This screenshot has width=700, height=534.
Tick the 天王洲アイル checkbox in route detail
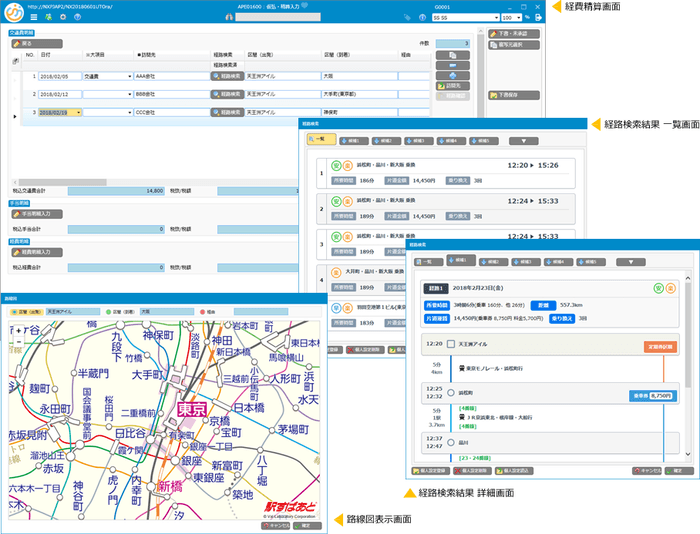452,345
